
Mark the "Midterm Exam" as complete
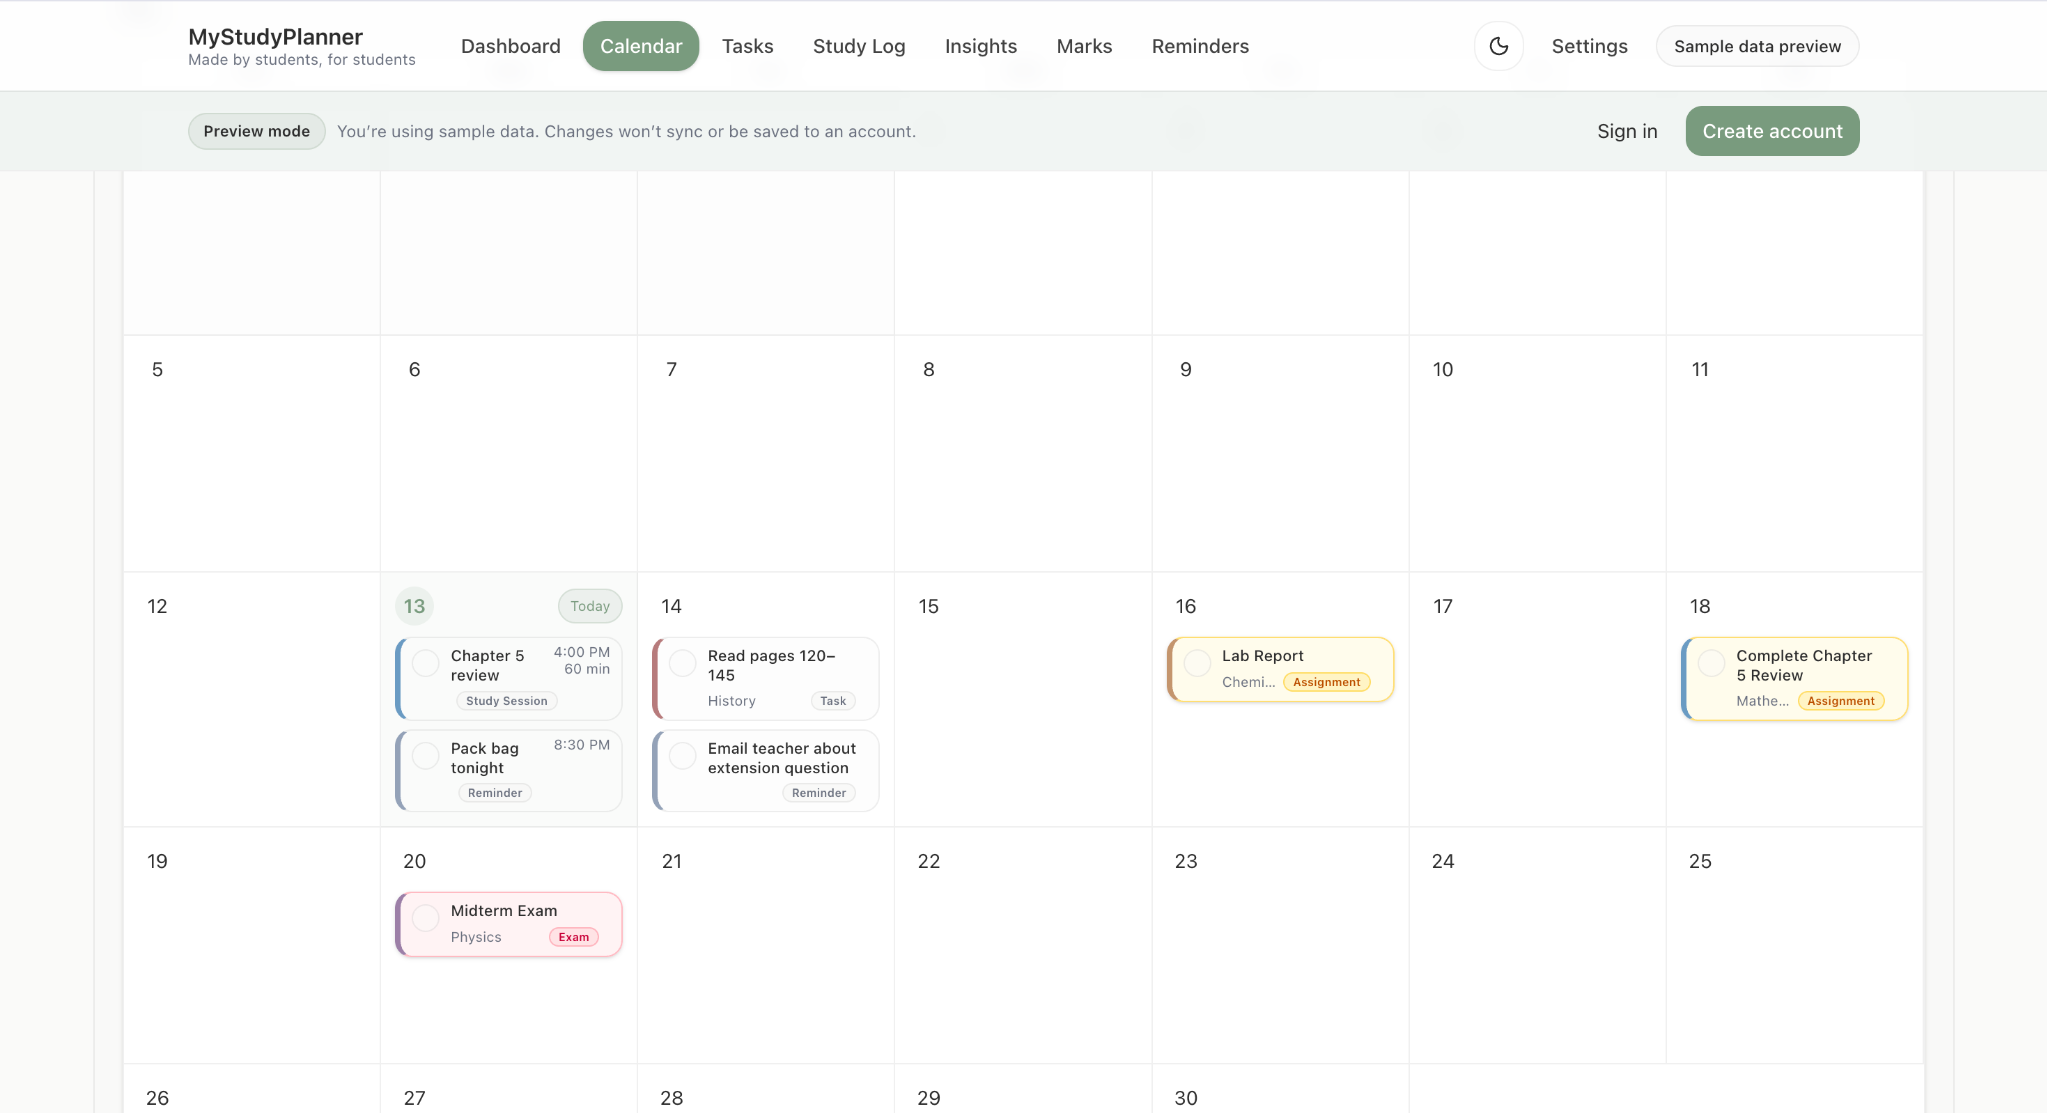tap(425, 918)
